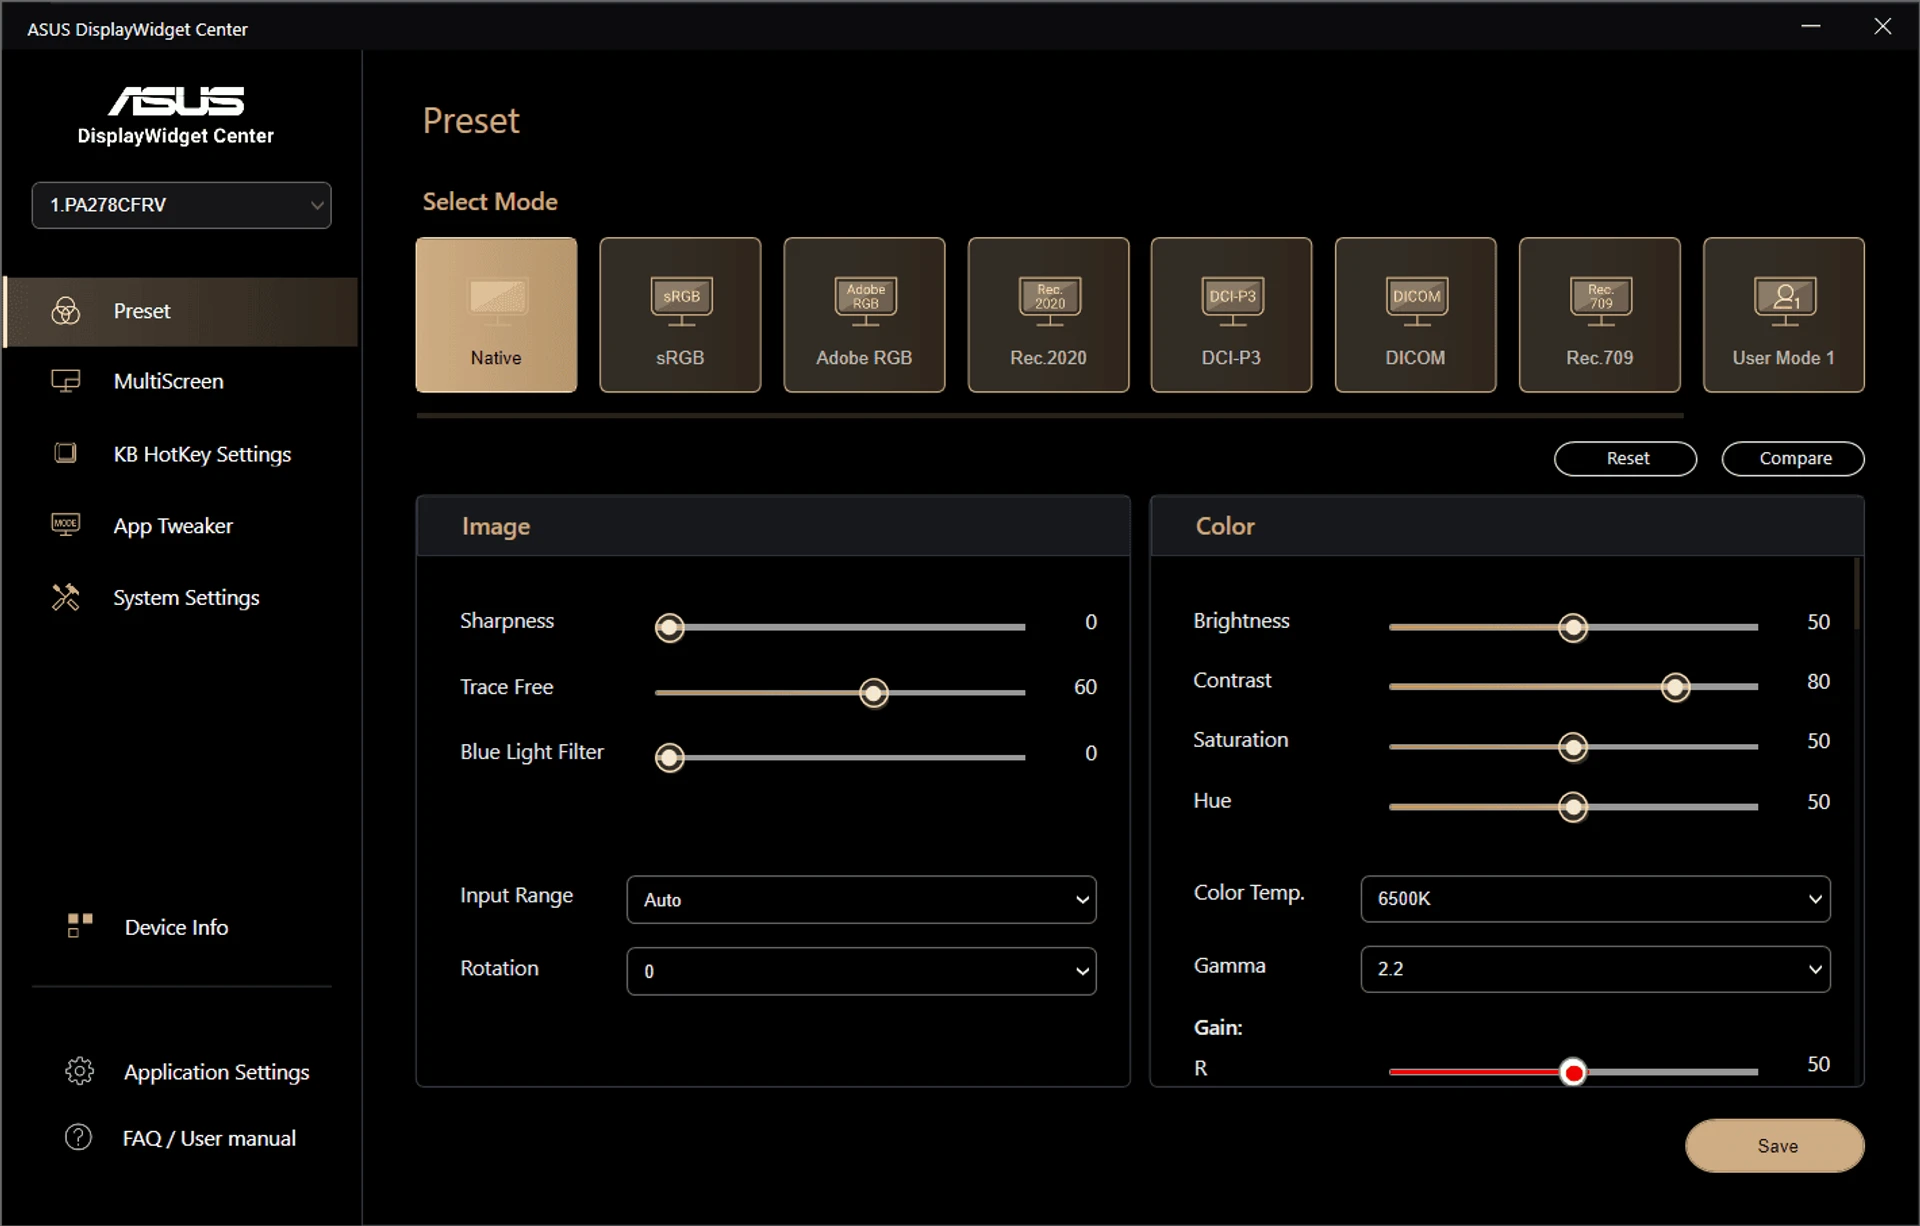Click the App Tweaker mode icon
1920x1226 pixels.
coord(66,524)
